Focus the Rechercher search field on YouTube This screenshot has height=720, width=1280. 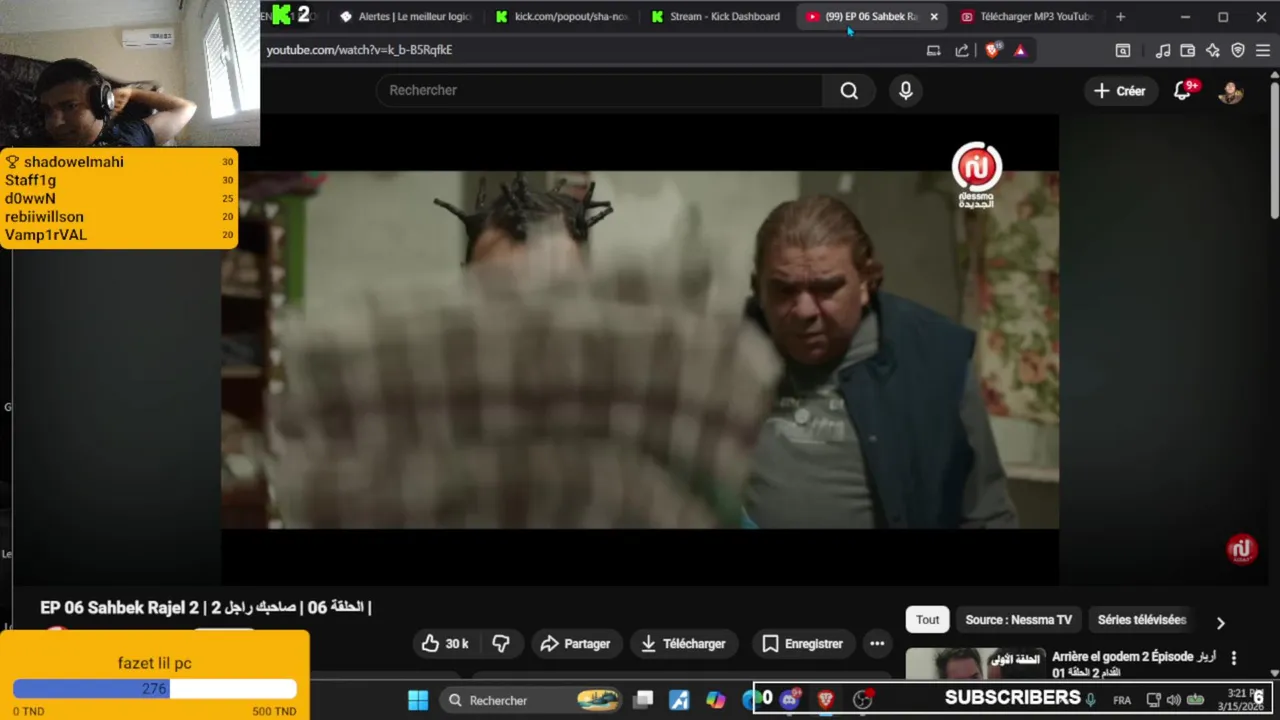pyautogui.click(x=600, y=90)
